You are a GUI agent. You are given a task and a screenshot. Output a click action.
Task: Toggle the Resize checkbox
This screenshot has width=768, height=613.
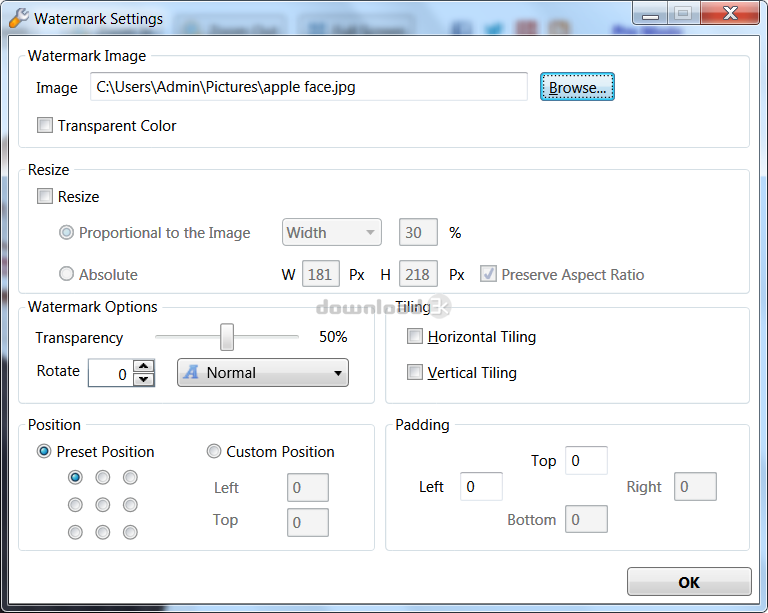coord(45,197)
